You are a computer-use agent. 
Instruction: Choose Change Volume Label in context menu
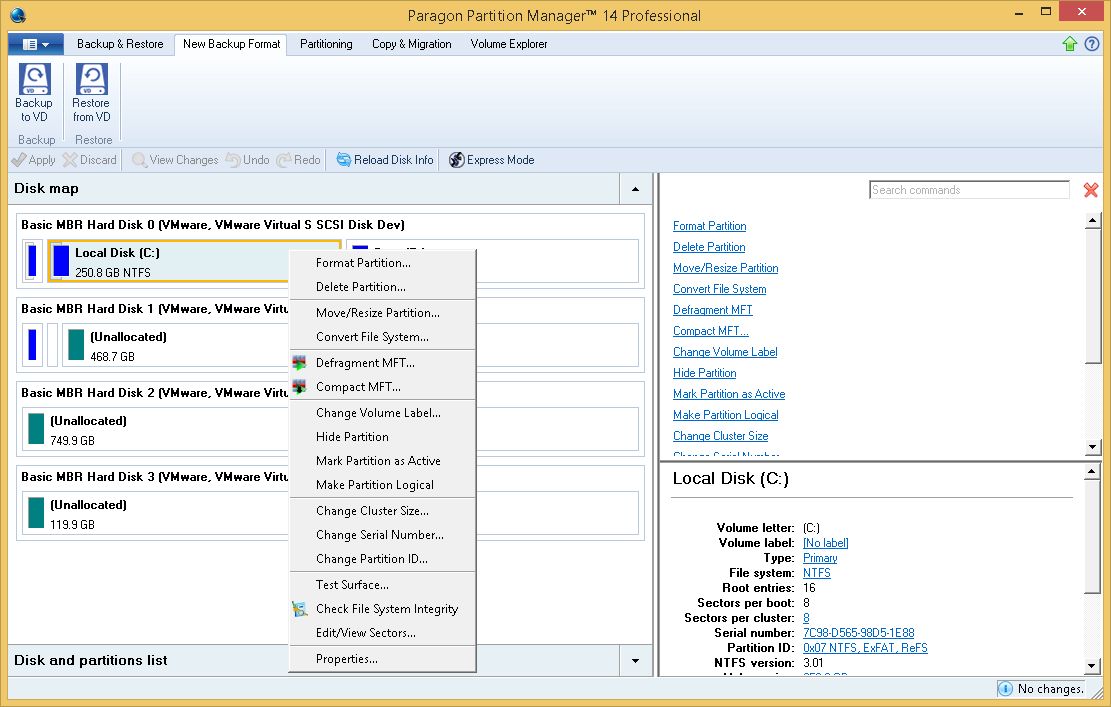[383, 412]
